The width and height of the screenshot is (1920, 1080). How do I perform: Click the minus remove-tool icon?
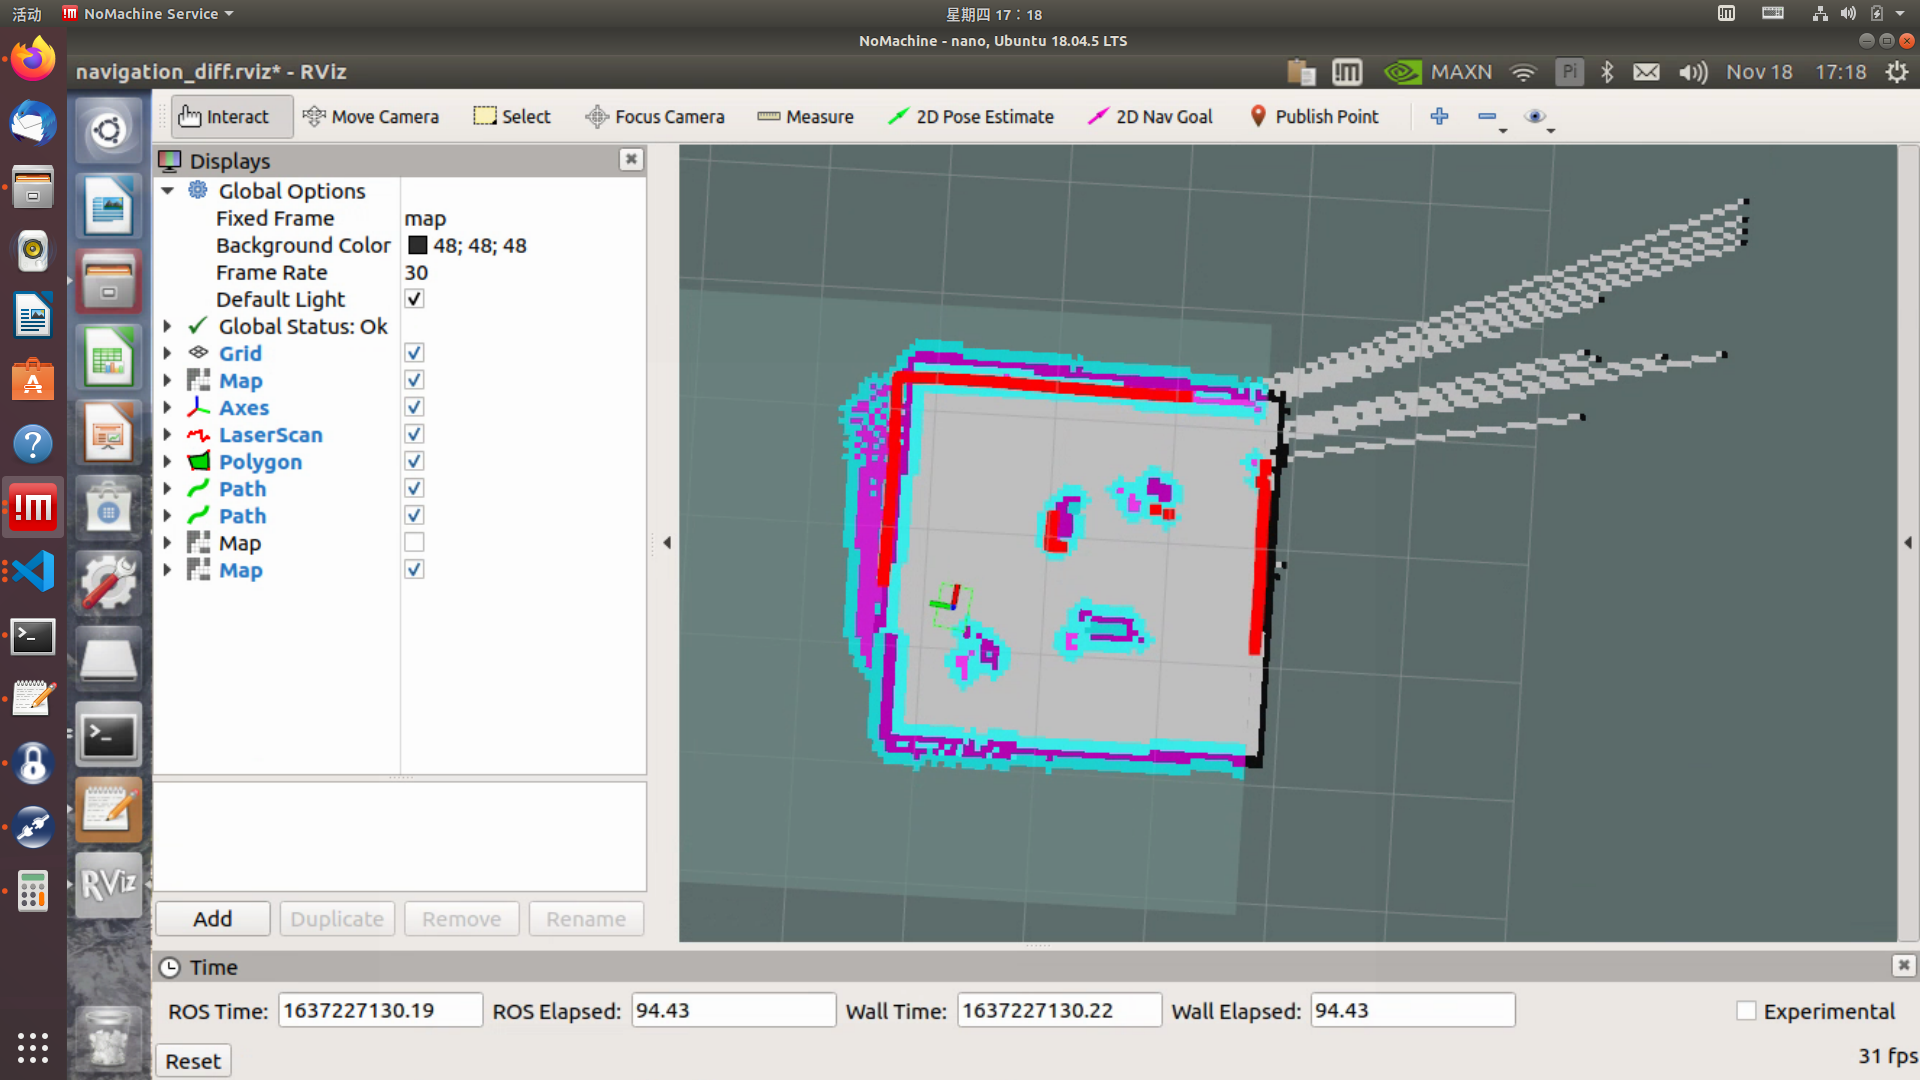pyautogui.click(x=1487, y=117)
